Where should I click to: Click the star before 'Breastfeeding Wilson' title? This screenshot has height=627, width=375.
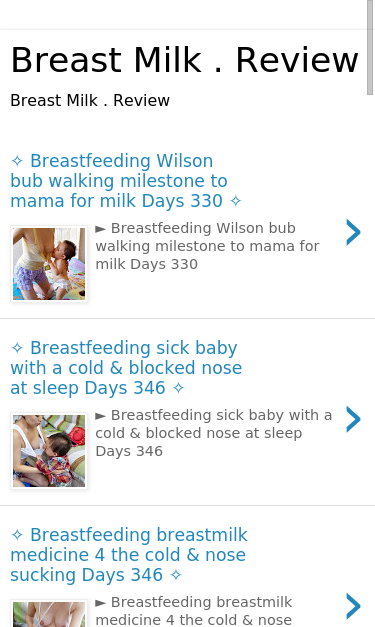[x=17, y=161]
